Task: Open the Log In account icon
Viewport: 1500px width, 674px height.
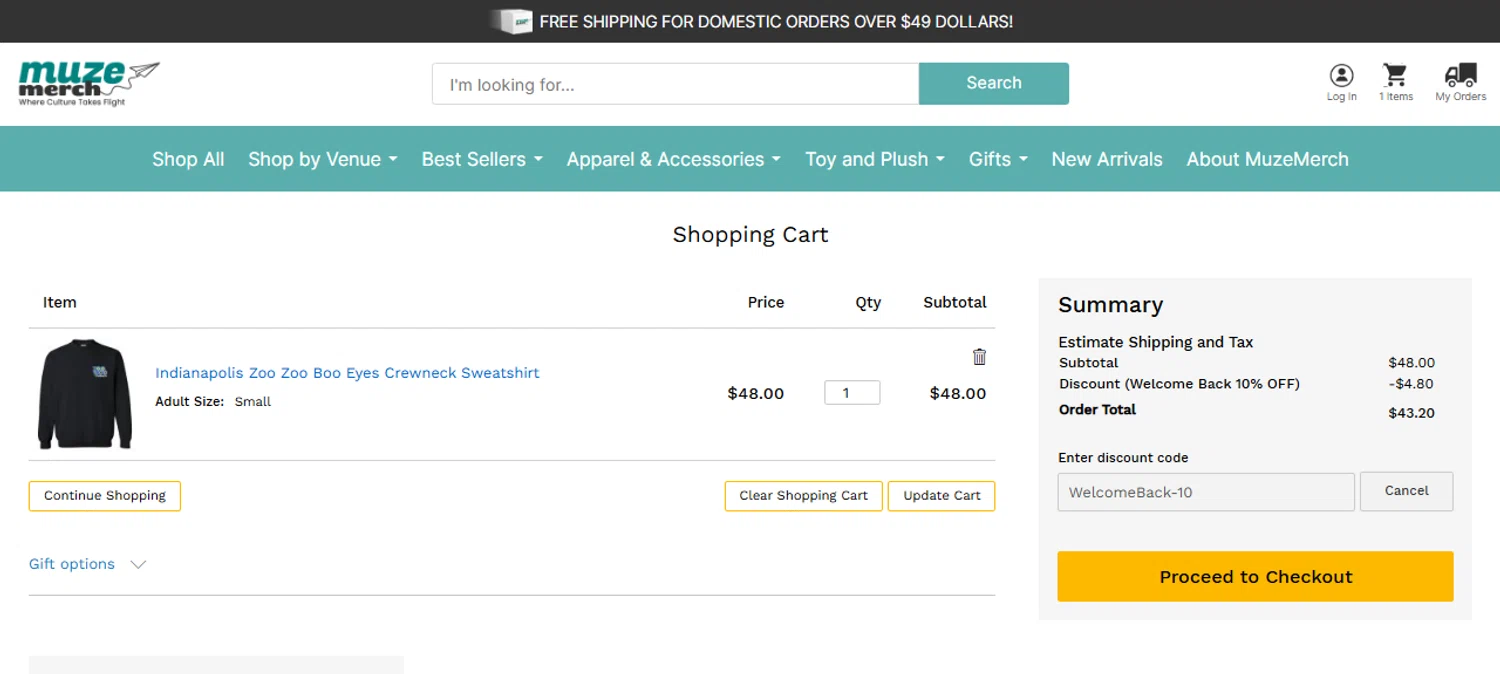Action: 1341,77
